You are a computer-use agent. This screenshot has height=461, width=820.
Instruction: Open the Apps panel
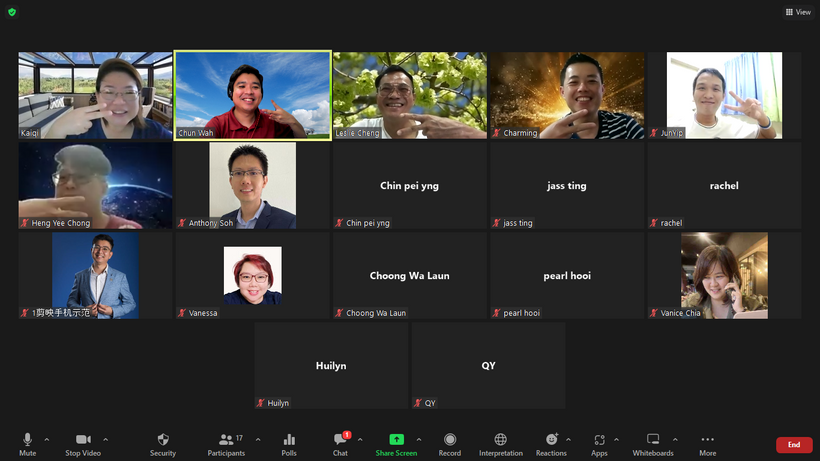click(599, 444)
